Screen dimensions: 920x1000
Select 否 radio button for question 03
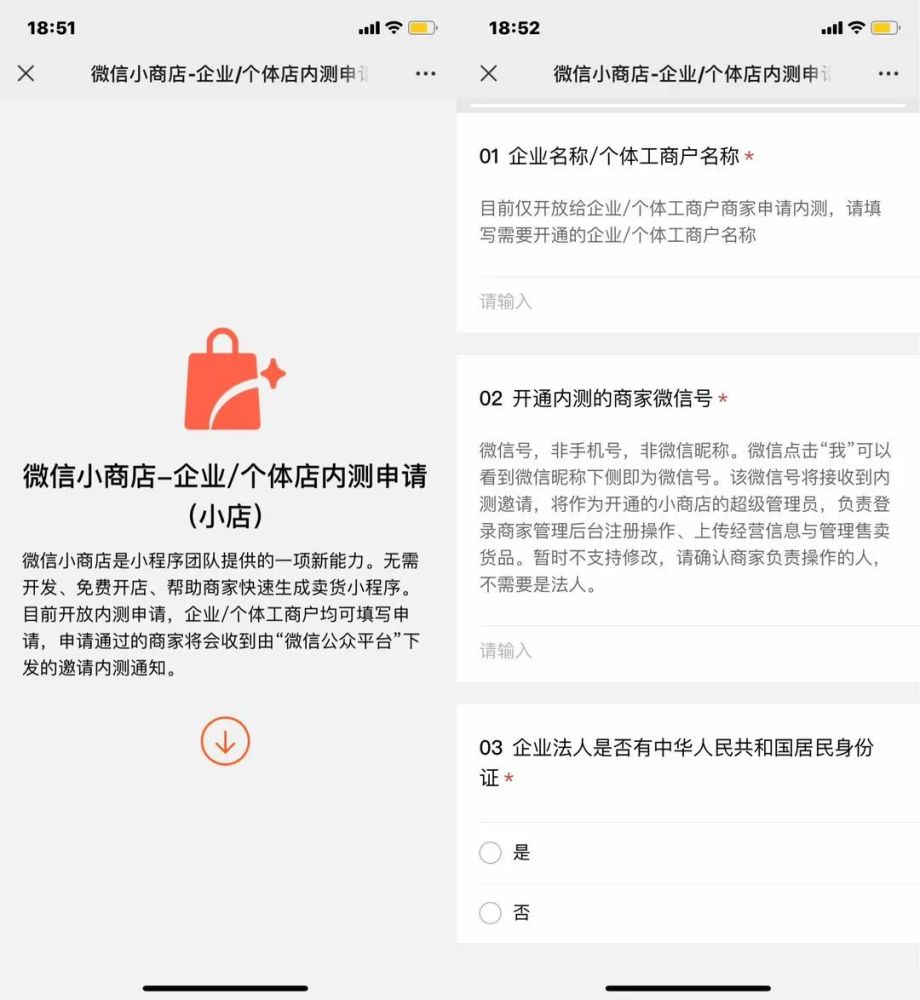point(490,913)
